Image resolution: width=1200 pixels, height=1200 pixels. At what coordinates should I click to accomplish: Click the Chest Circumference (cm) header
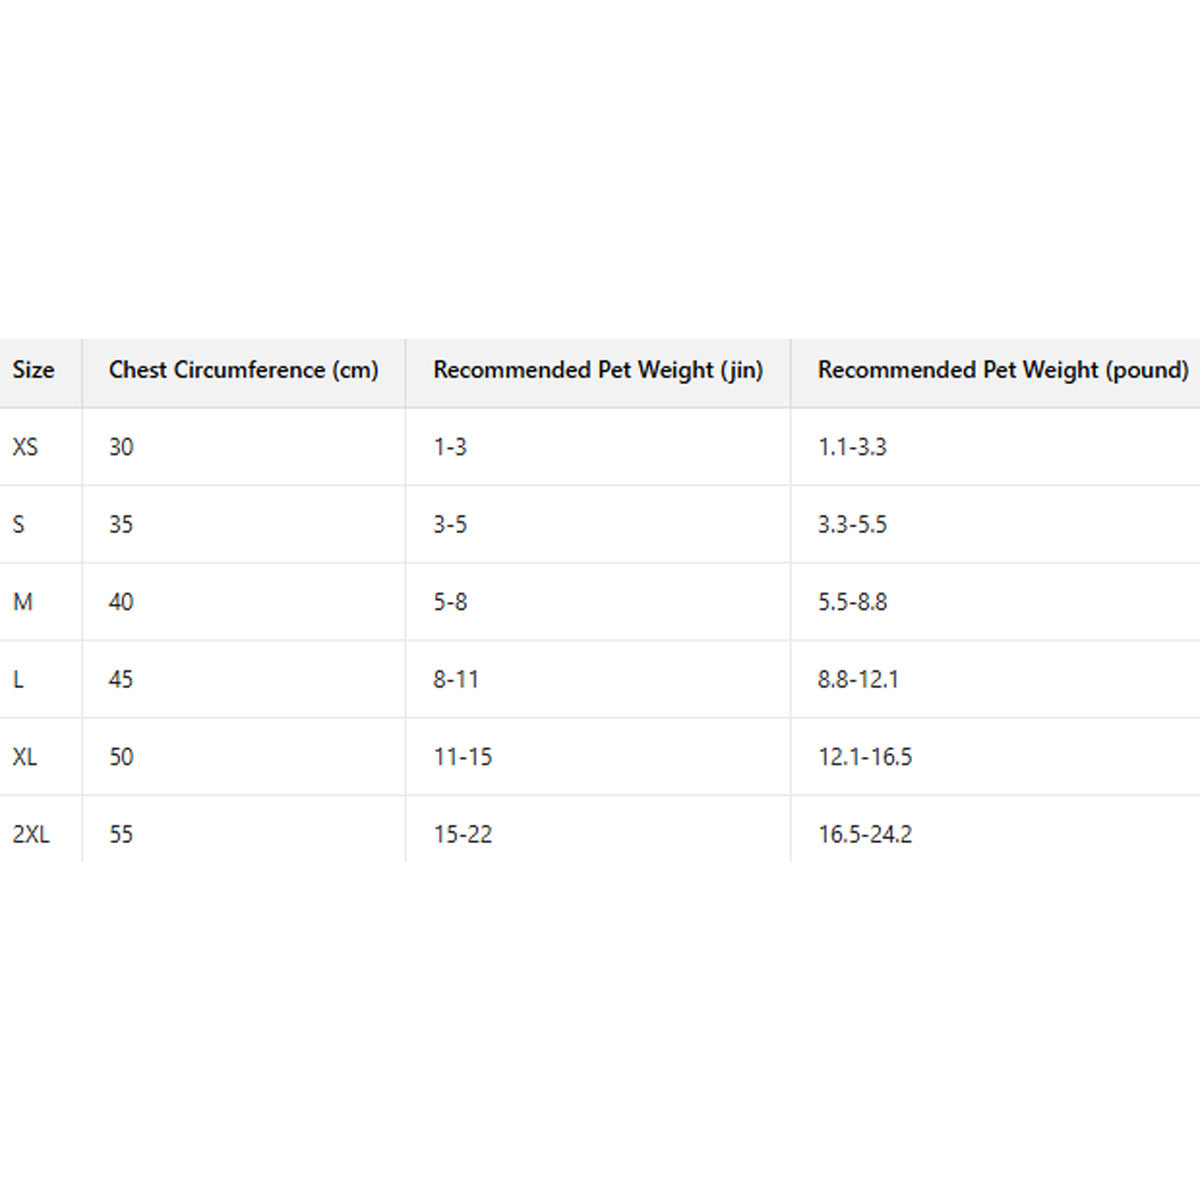pyautogui.click(x=243, y=370)
